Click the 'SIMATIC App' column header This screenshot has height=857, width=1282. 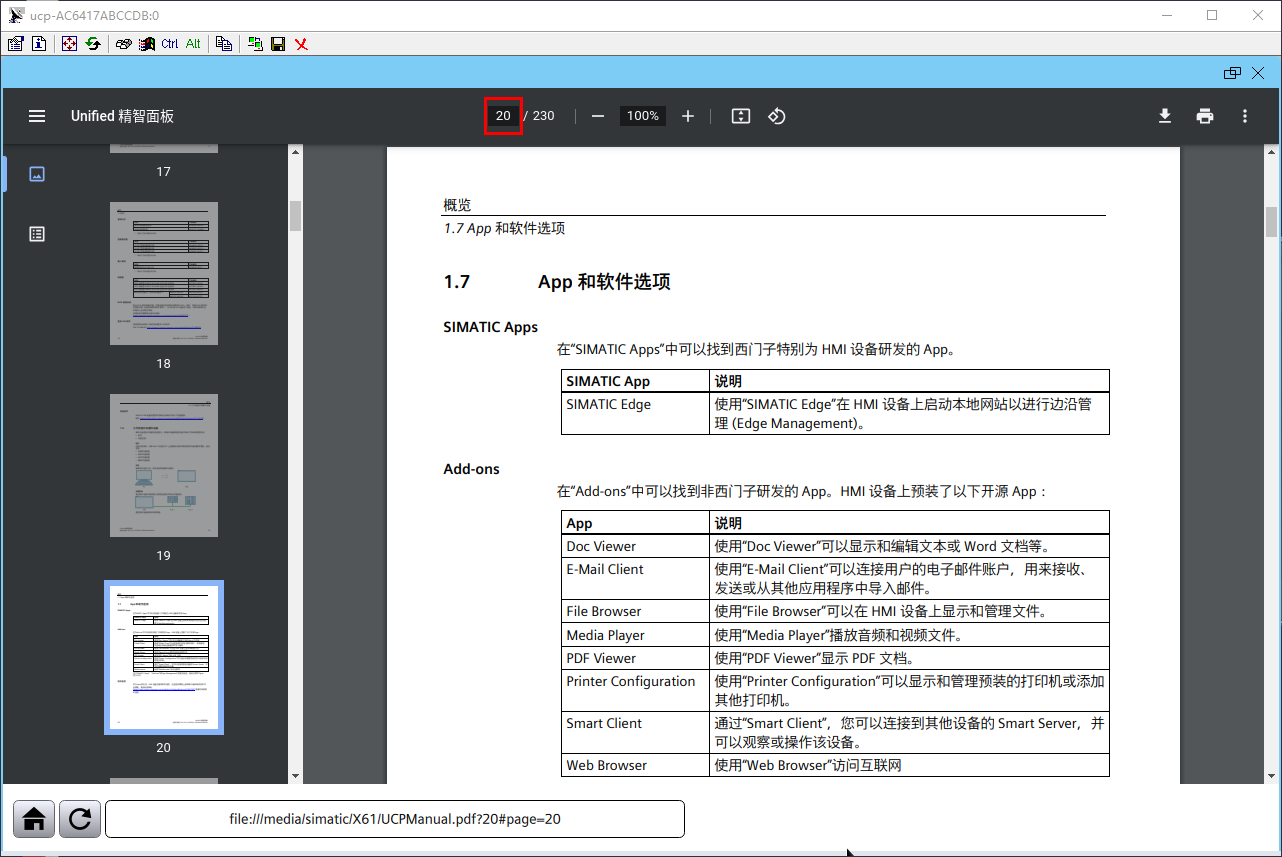click(x=636, y=381)
